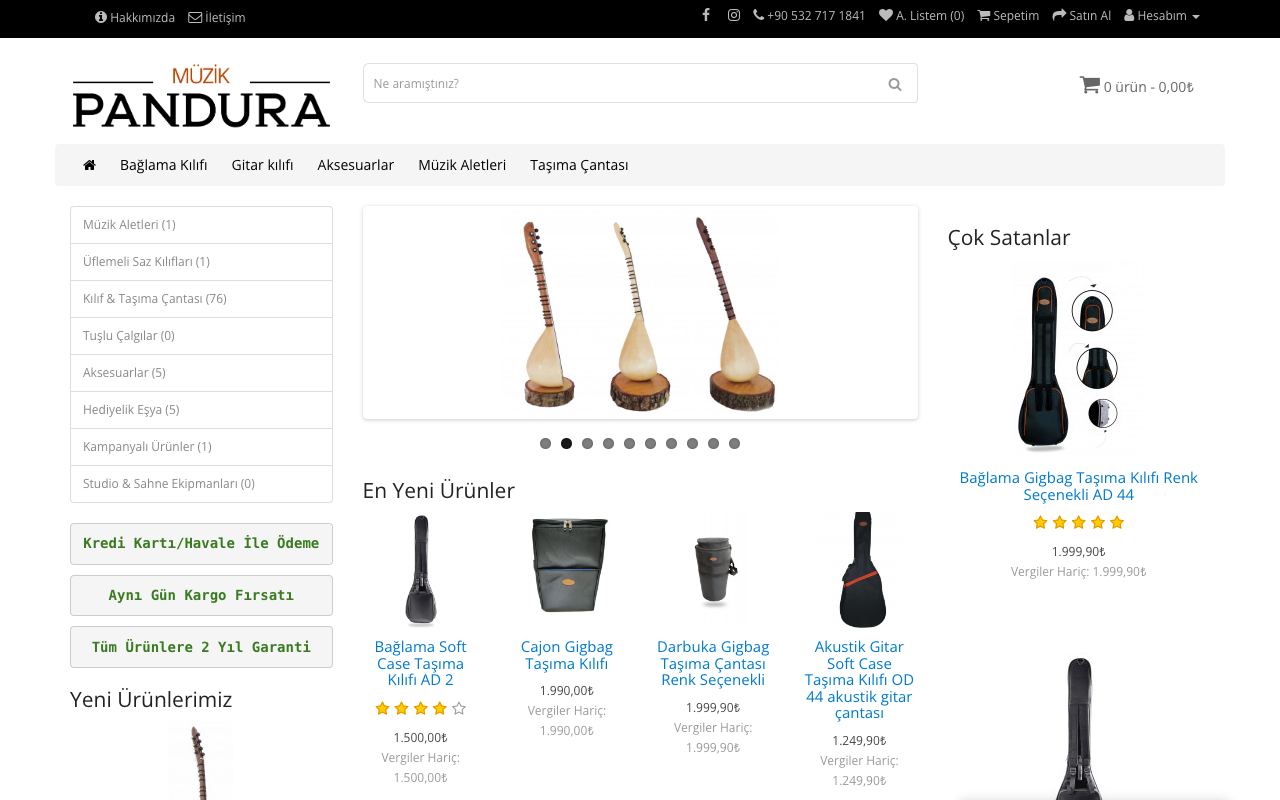Click the Darbuka Gigbag product image
This screenshot has height=800, width=1280.
pyautogui.click(x=713, y=570)
